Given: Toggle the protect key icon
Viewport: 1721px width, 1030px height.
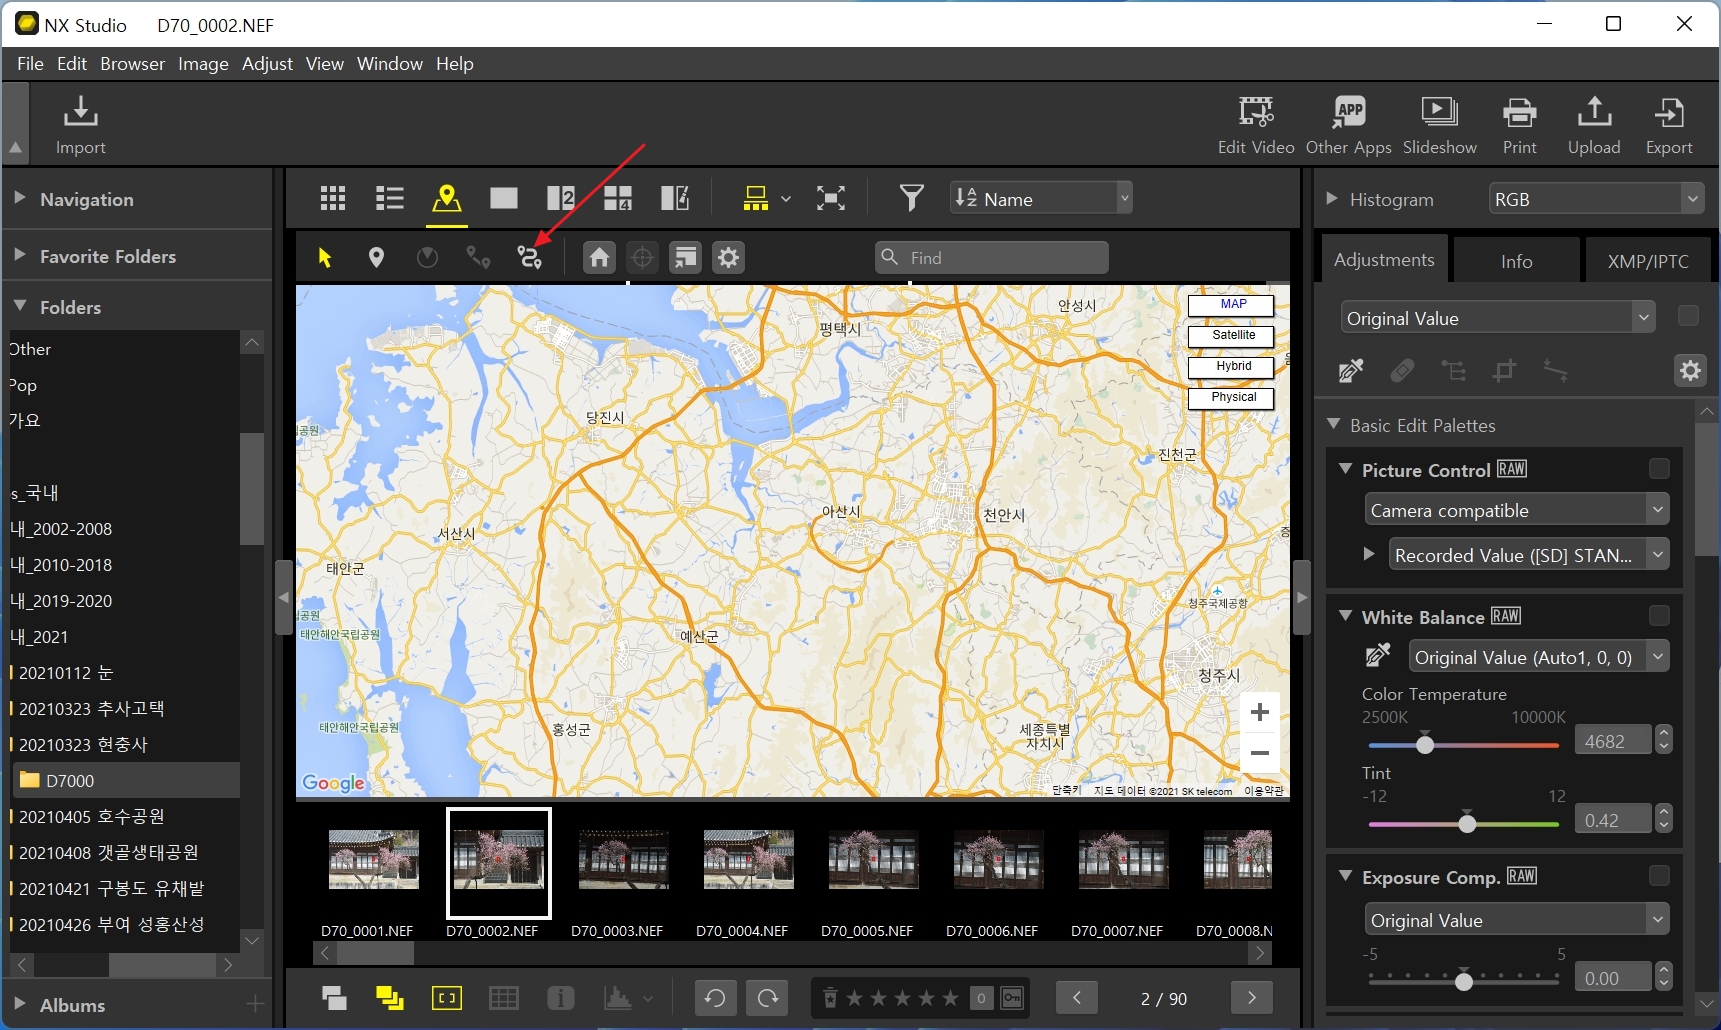Looking at the screenshot, I should tap(1012, 998).
